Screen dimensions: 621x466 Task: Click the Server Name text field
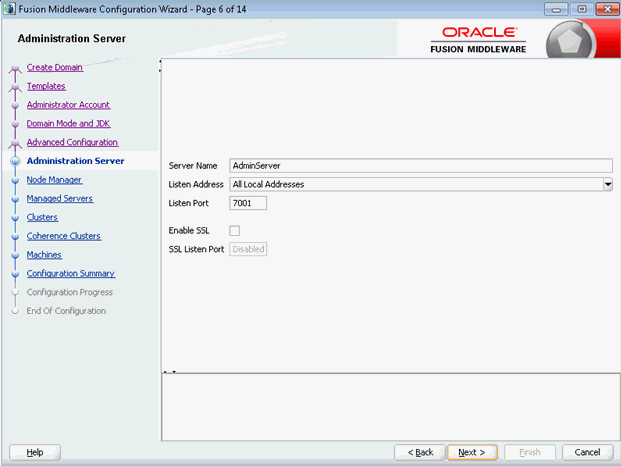tap(421, 165)
